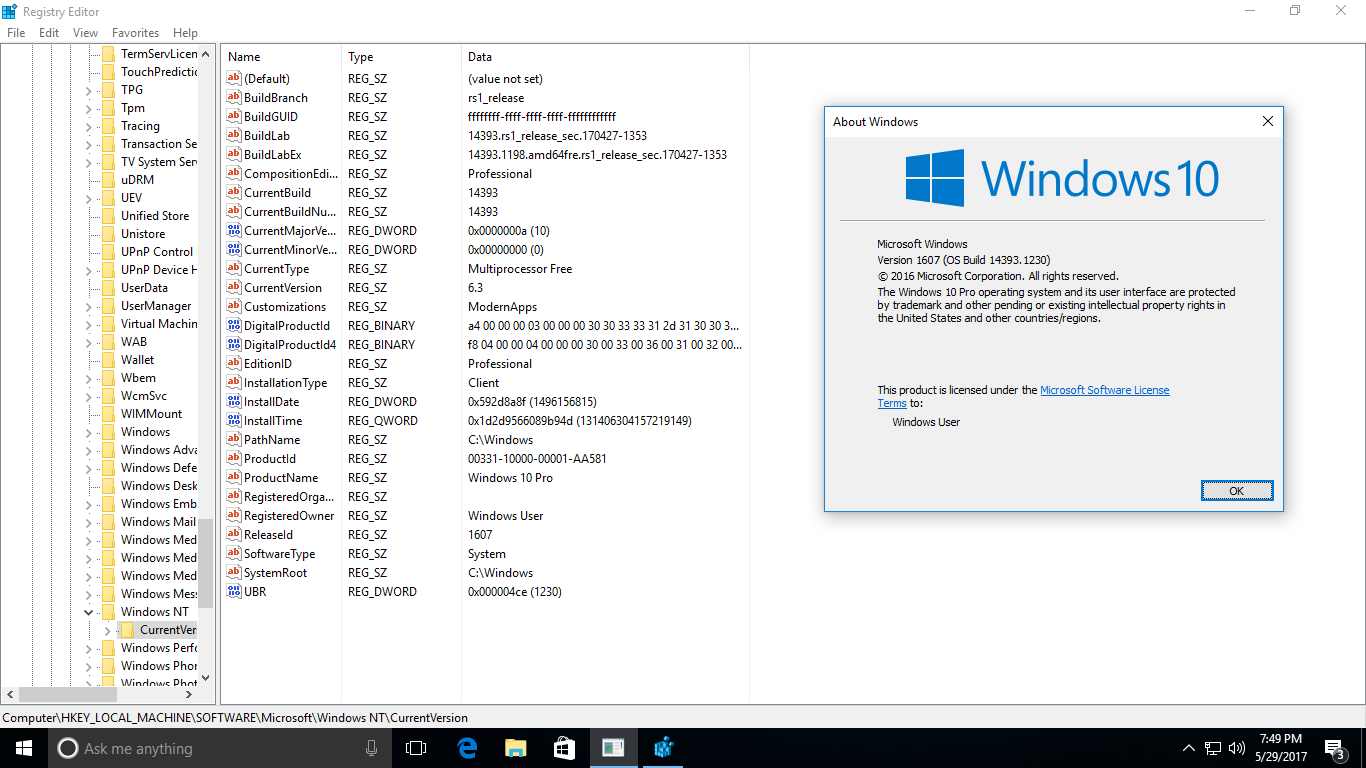Screen dimensions: 1366x768
Task: Click Cortana microphone icon
Action: 372,748
